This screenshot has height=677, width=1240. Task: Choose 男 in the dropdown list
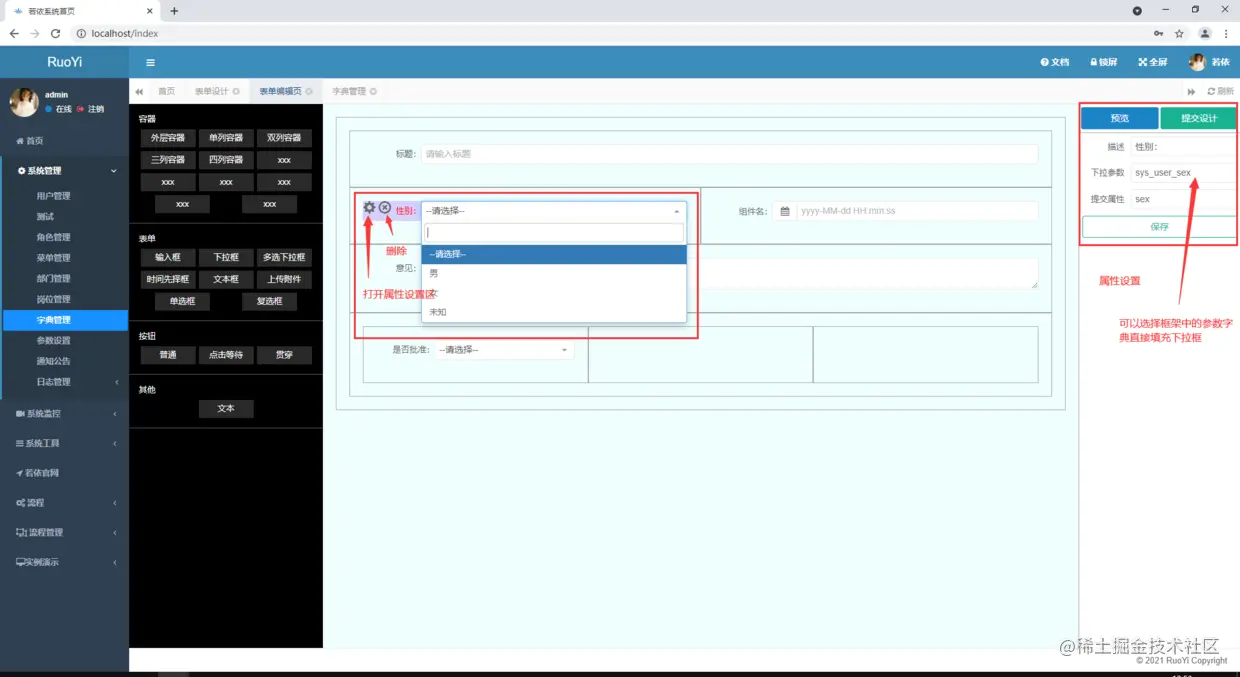pos(554,273)
